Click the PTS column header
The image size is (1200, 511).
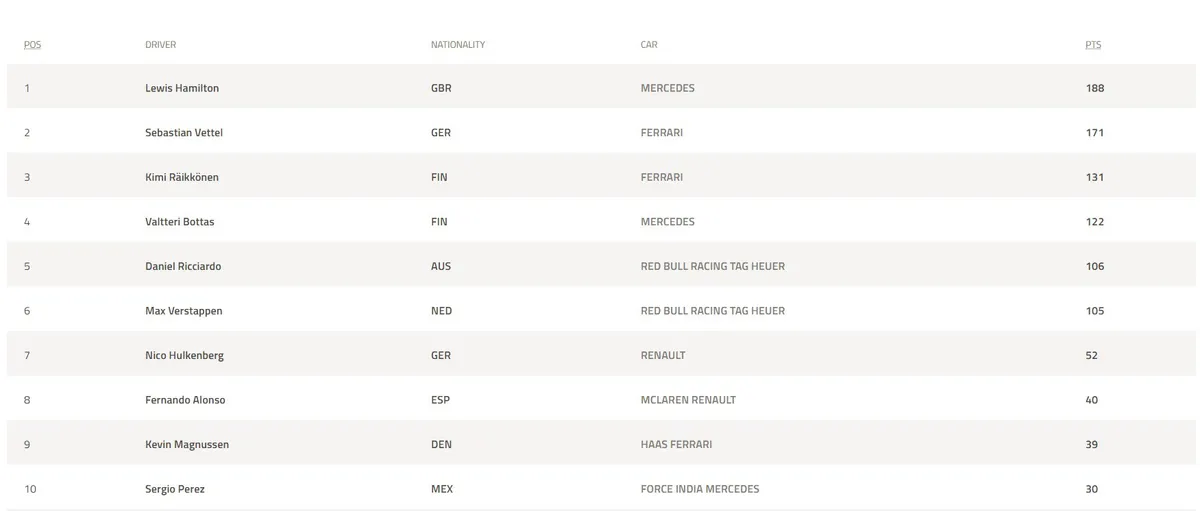tap(1093, 45)
